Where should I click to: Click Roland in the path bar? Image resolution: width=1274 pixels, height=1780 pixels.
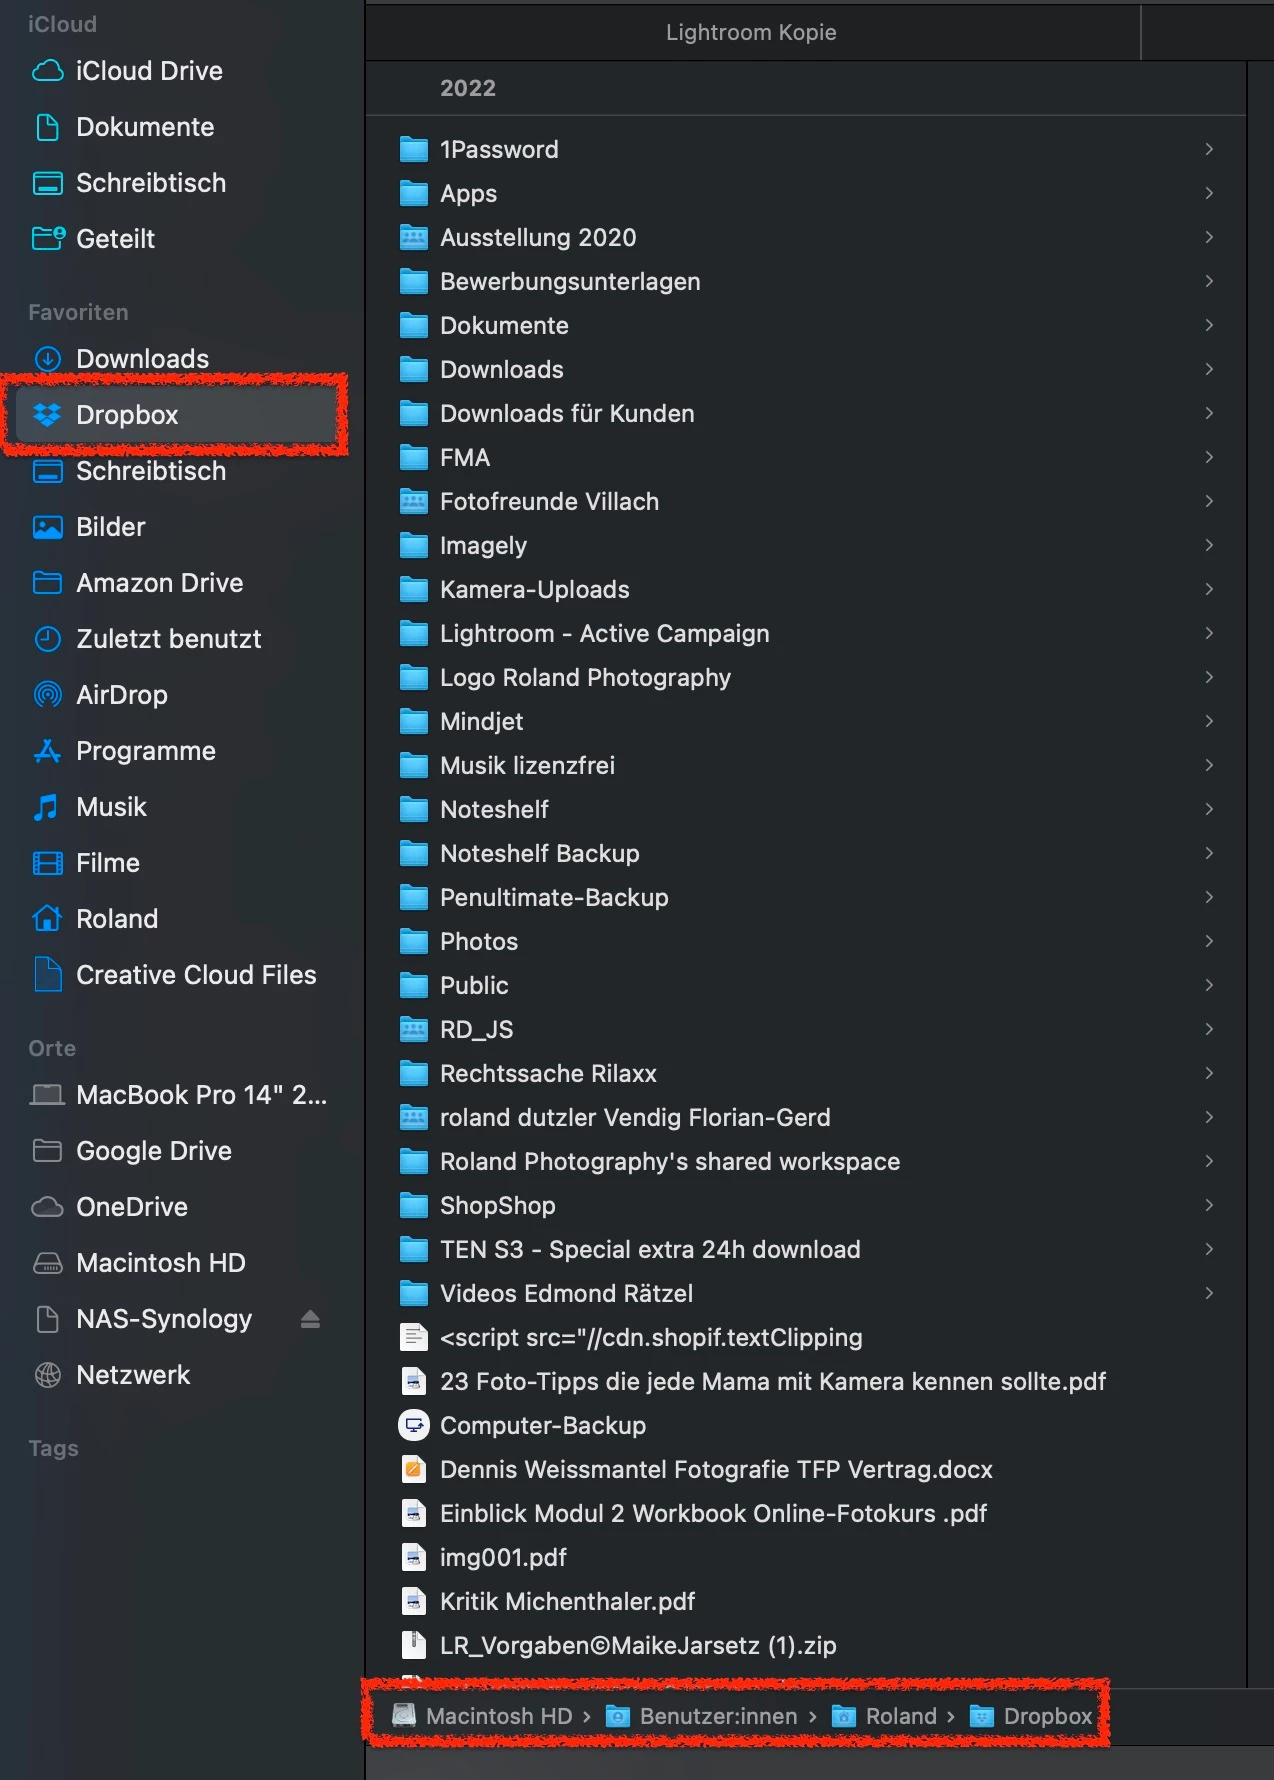coord(885,1716)
